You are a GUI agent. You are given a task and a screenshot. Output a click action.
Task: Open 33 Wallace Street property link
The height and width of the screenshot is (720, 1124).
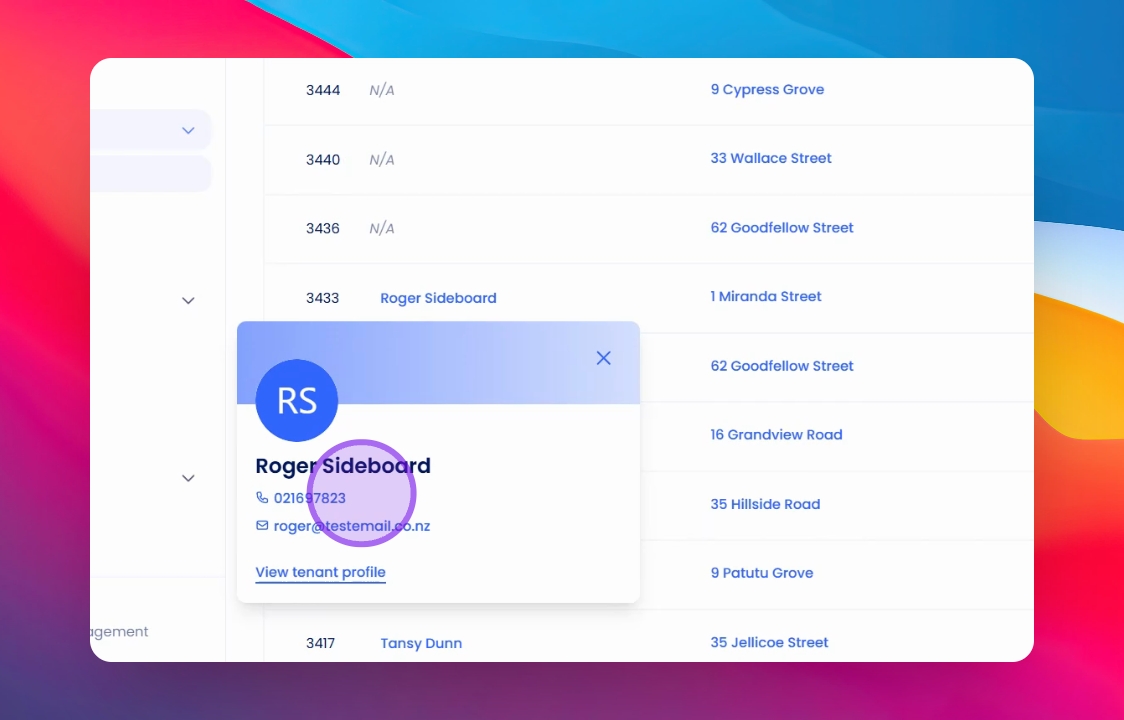pos(771,158)
